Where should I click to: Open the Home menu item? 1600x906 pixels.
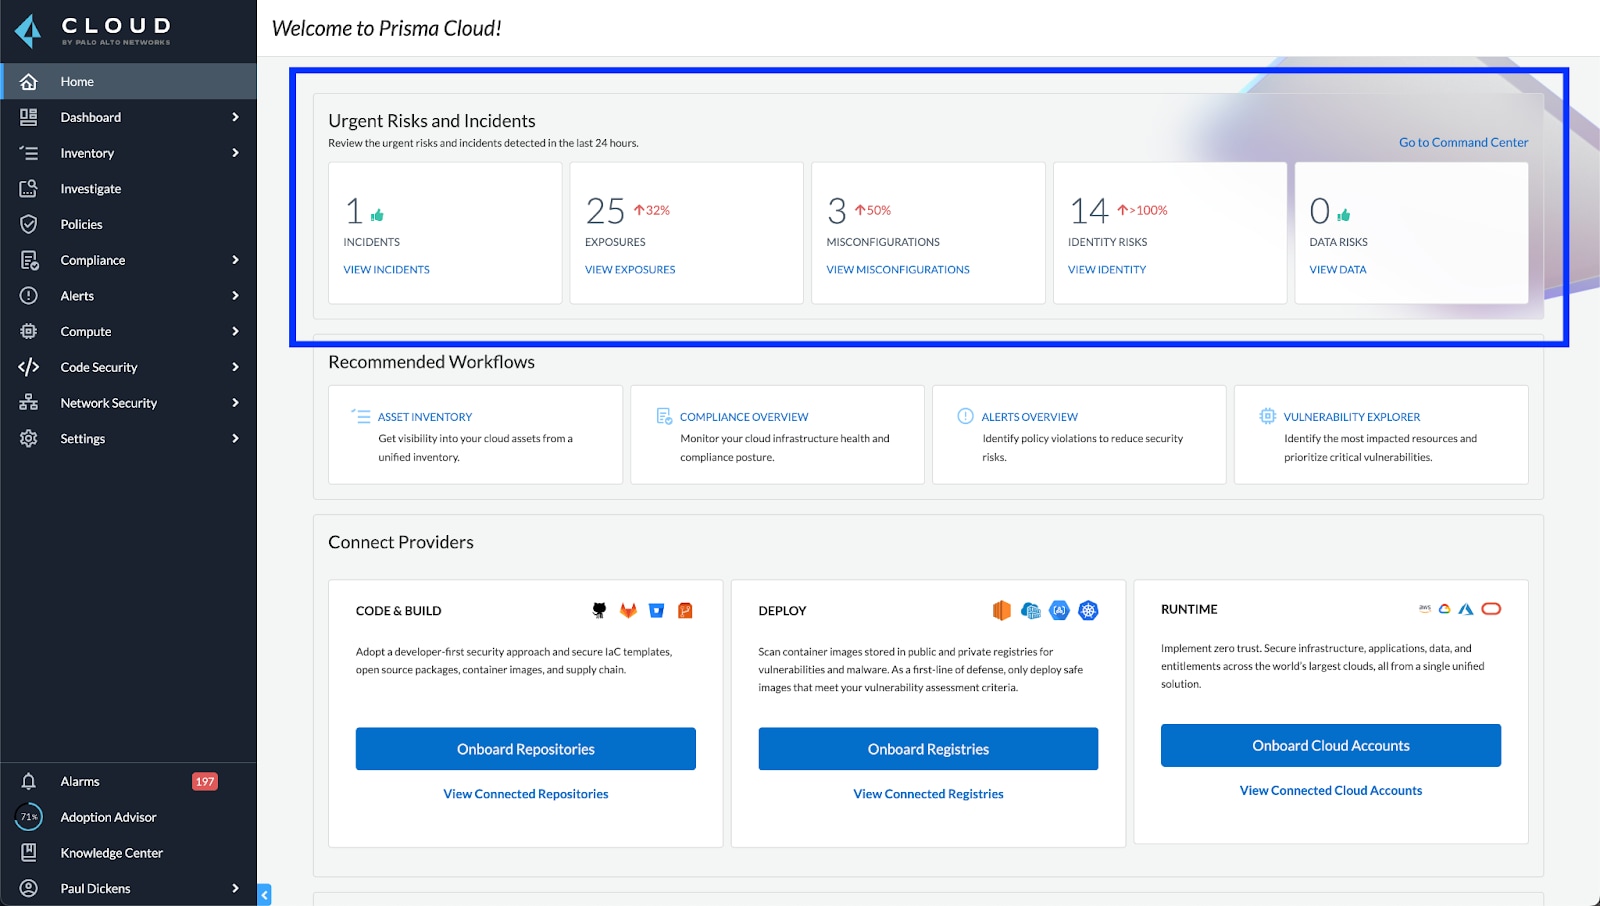[128, 81]
